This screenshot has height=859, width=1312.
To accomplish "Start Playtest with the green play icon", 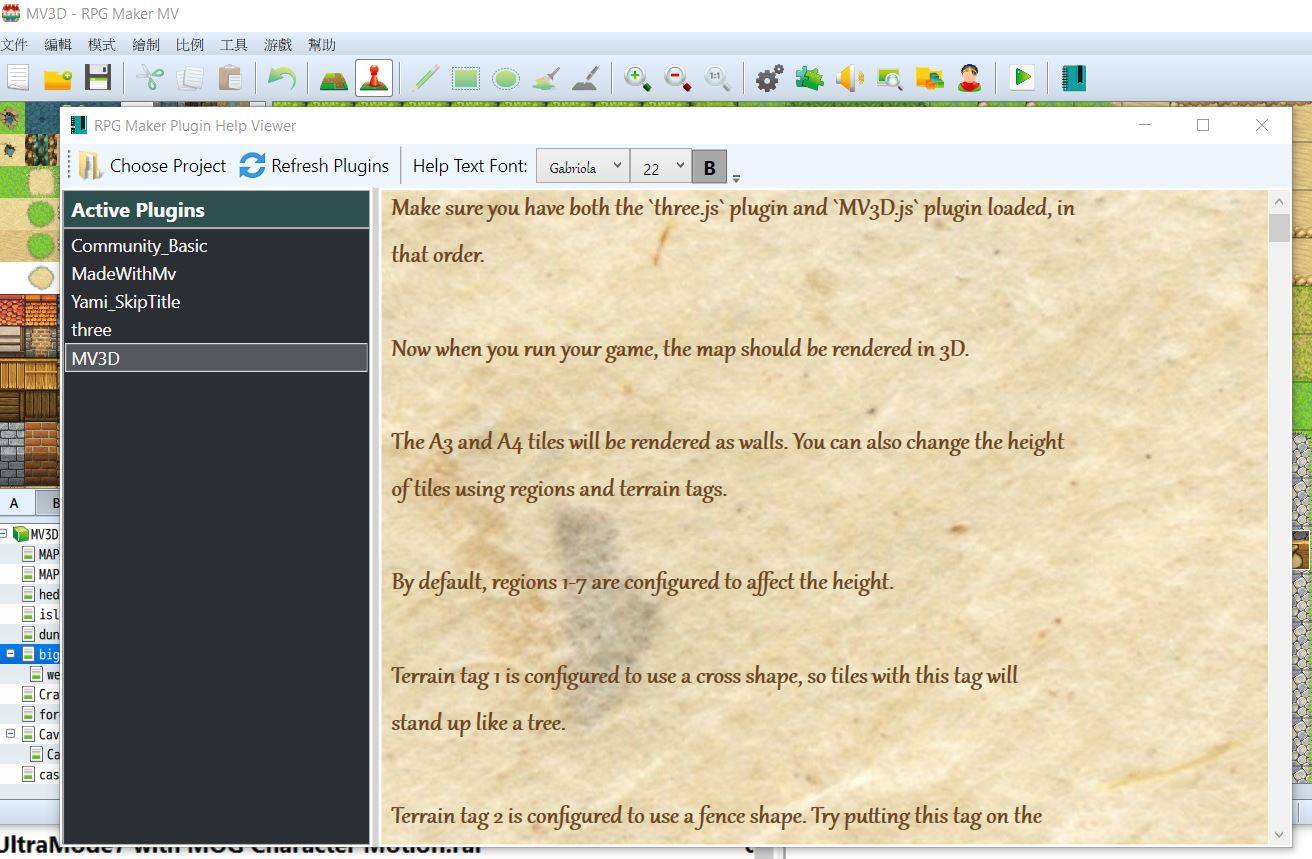I will [x=1021, y=78].
